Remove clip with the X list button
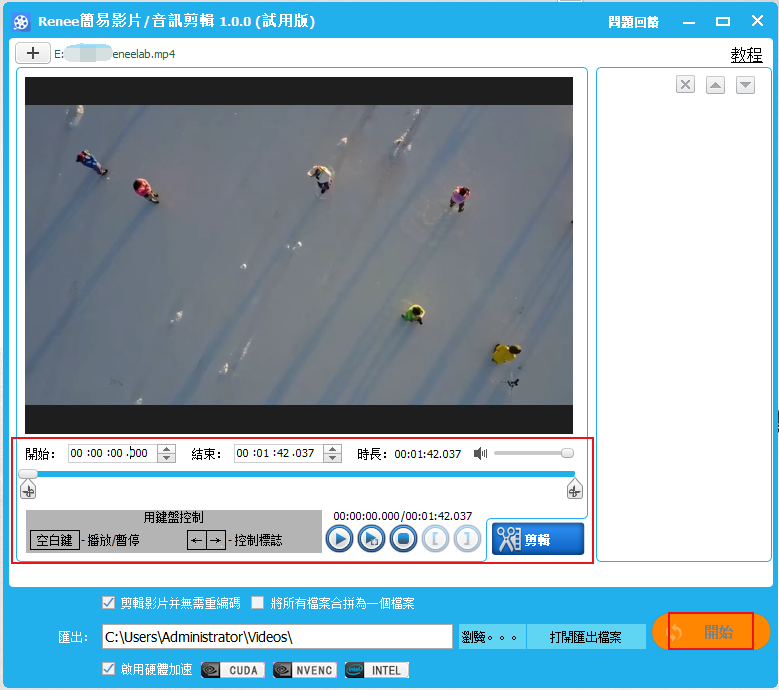This screenshot has width=779, height=690. click(685, 84)
